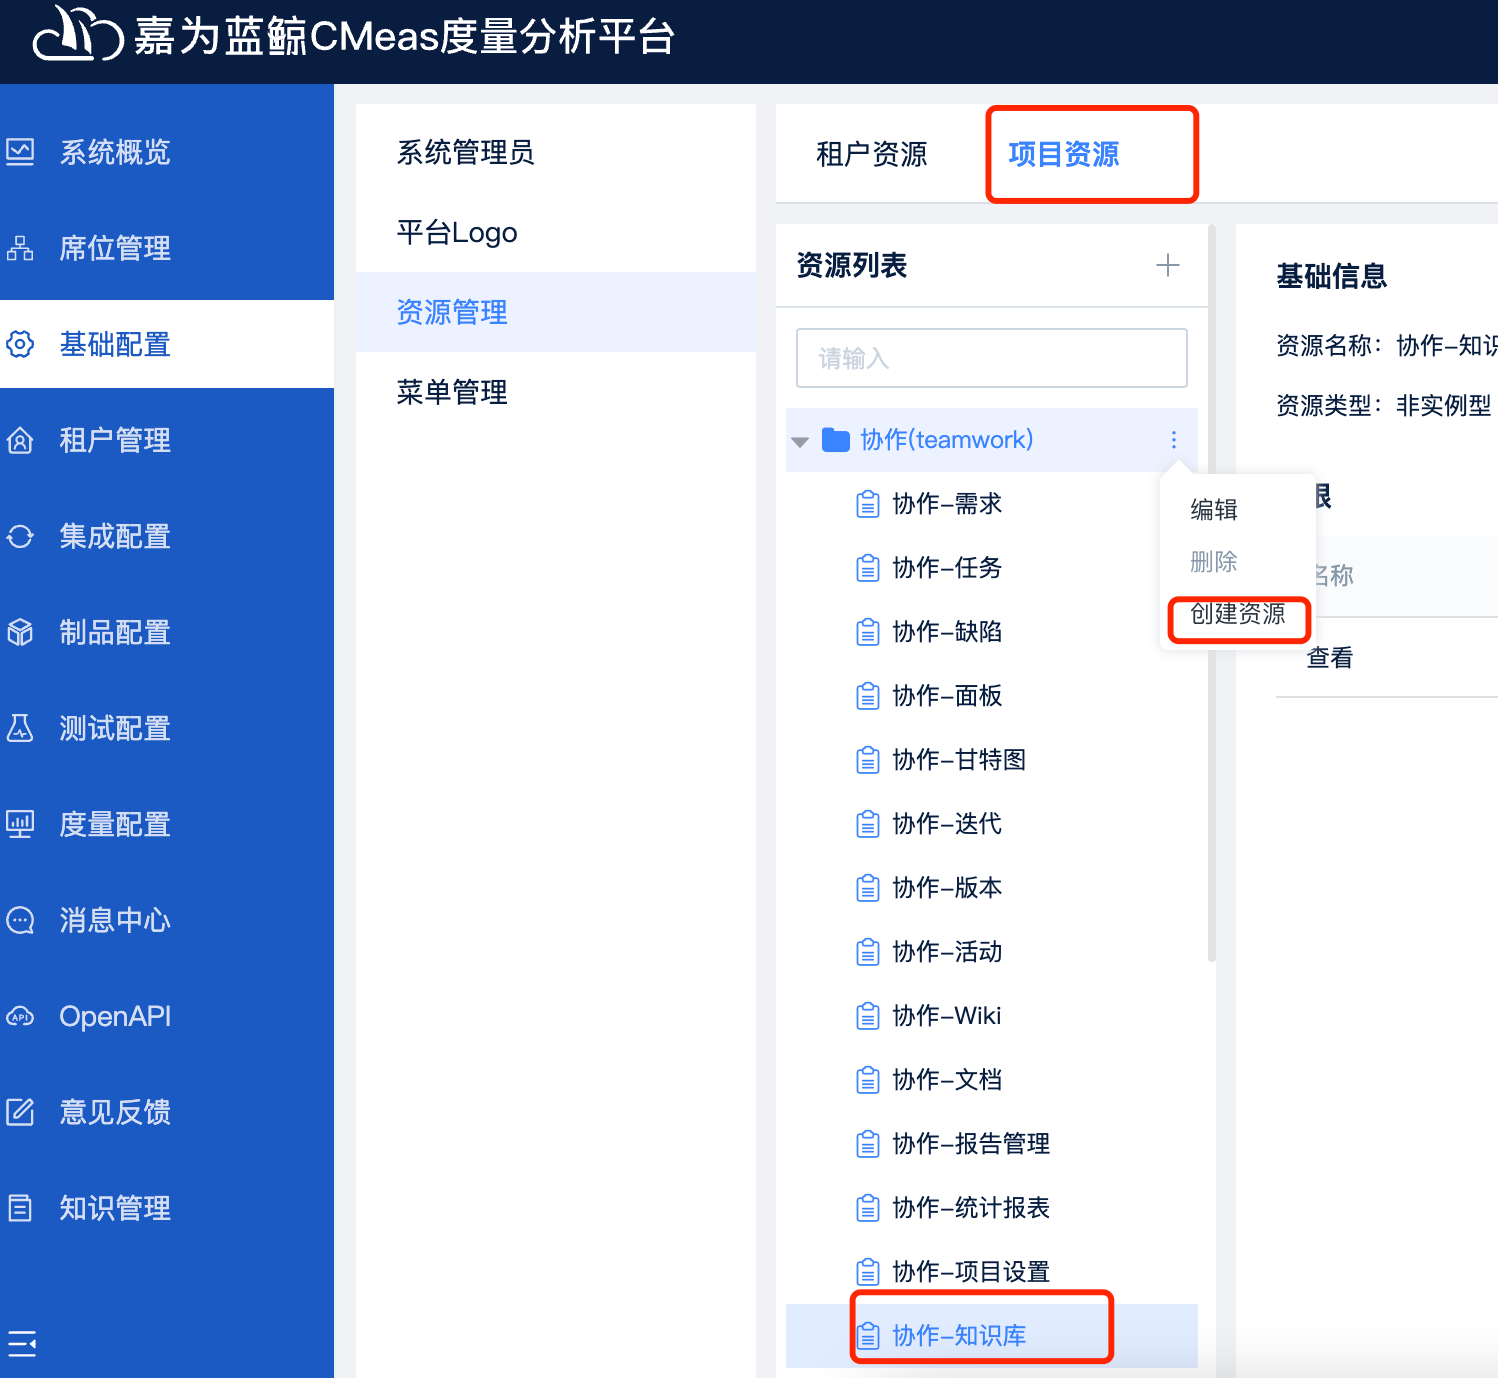Open the 系统管理员 submenu item
This screenshot has height=1378, width=1498.
coord(556,152)
